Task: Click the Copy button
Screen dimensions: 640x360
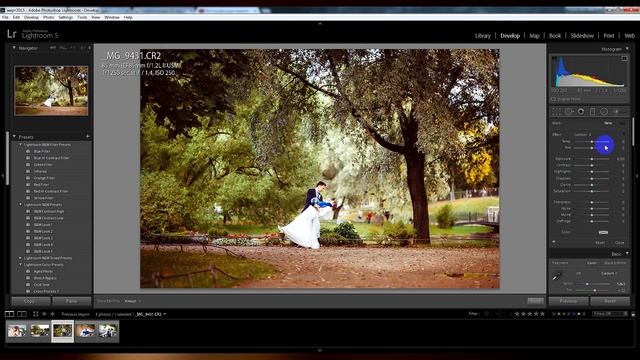Action: pos(31,301)
